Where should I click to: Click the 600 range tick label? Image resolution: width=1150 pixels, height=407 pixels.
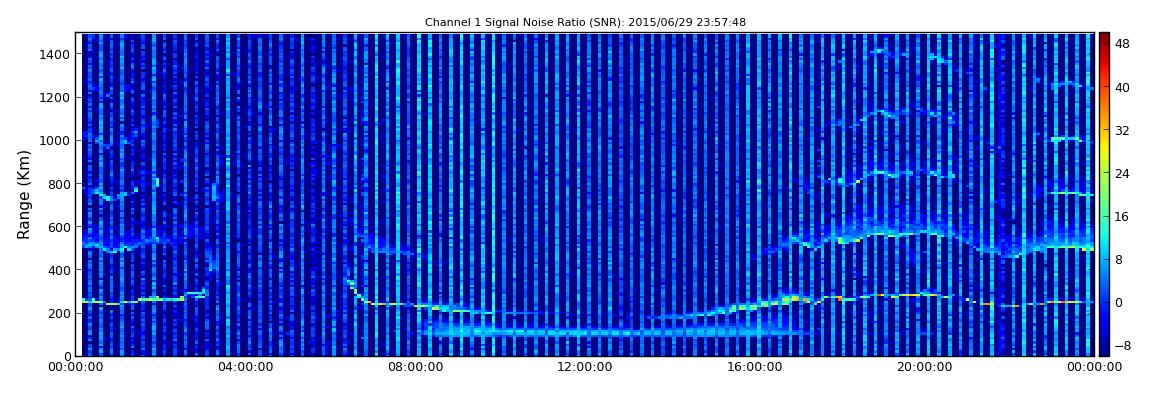(59, 227)
